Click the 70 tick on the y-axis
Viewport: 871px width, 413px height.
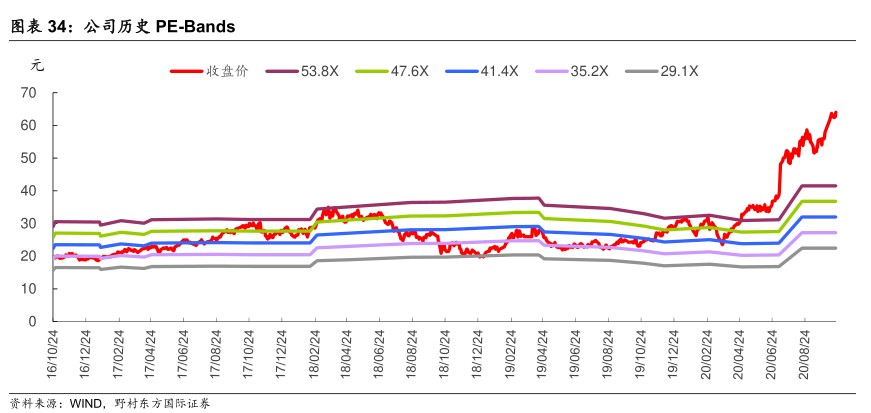pos(29,93)
